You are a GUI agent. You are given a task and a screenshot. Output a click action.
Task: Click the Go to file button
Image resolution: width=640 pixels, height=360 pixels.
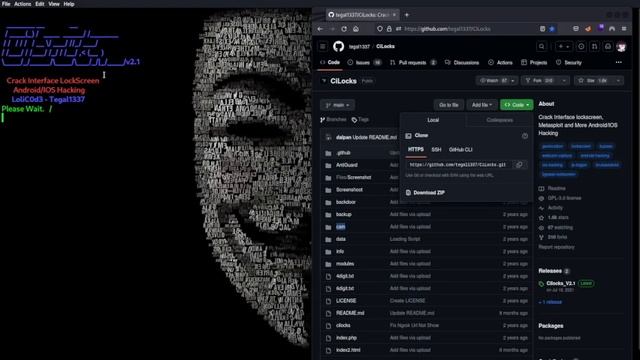point(449,105)
